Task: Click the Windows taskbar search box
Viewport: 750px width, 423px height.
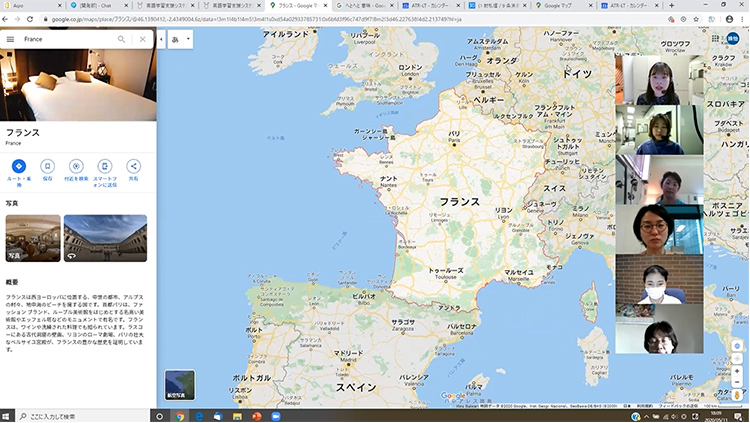Action: coord(84,416)
